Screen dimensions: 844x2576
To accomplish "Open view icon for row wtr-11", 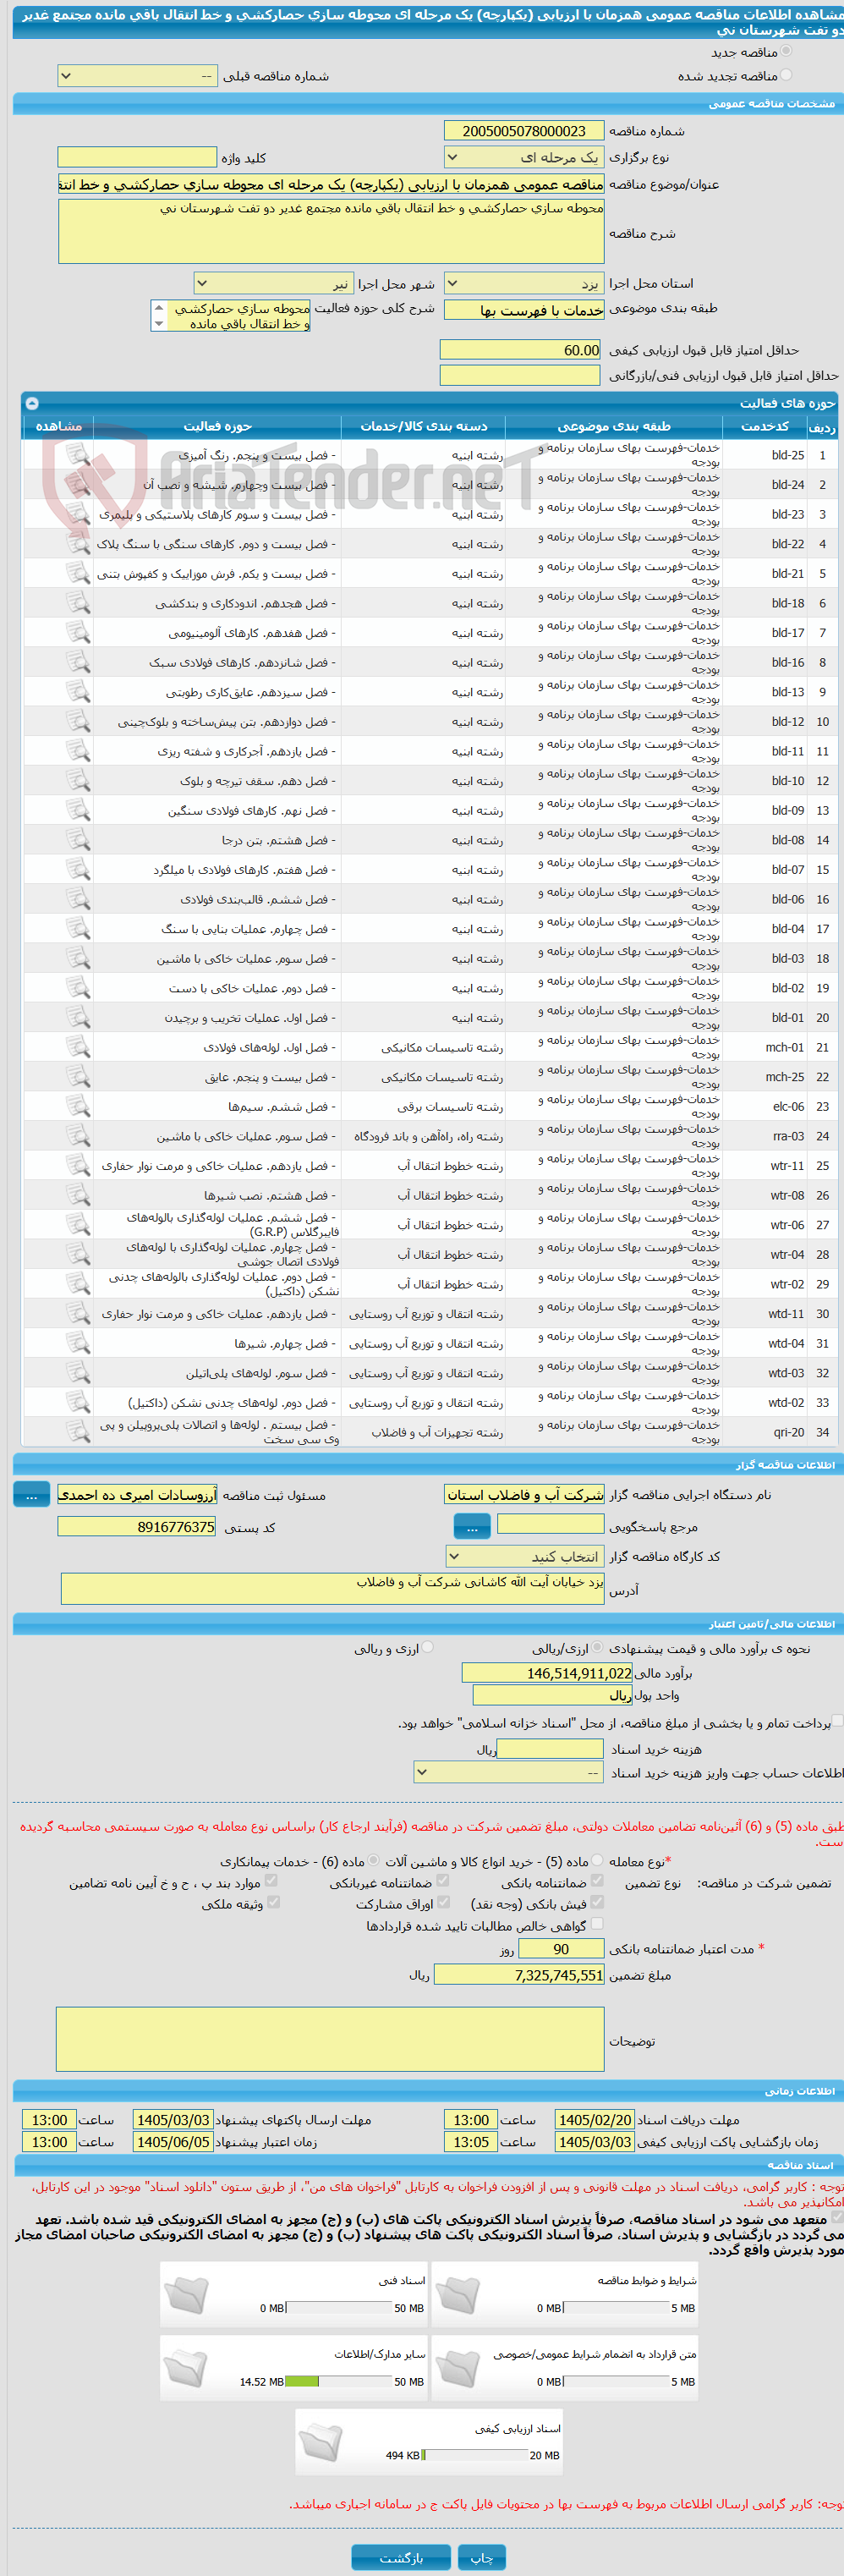I will 78,1166.
